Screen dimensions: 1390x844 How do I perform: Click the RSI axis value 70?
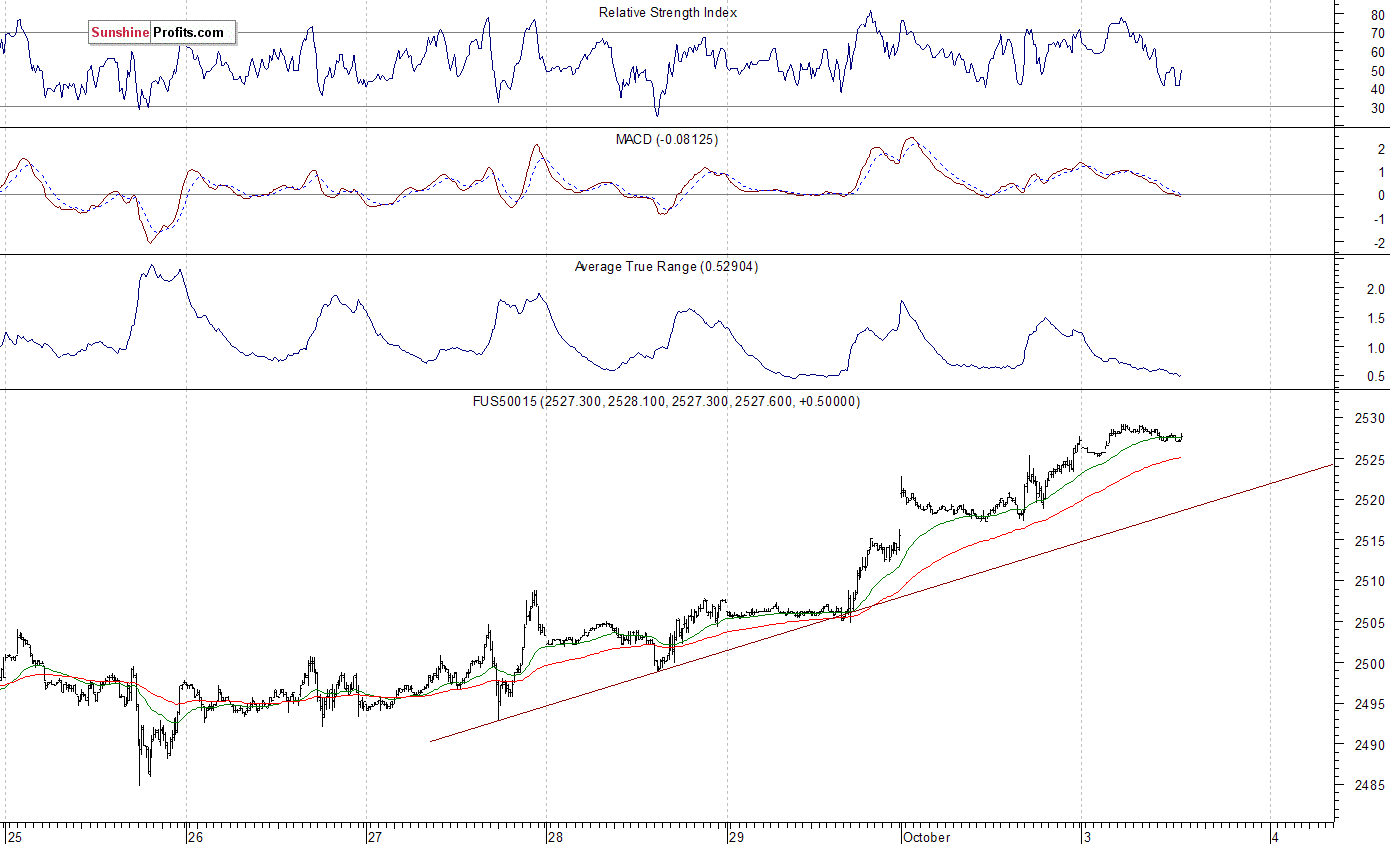pyautogui.click(x=1377, y=33)
